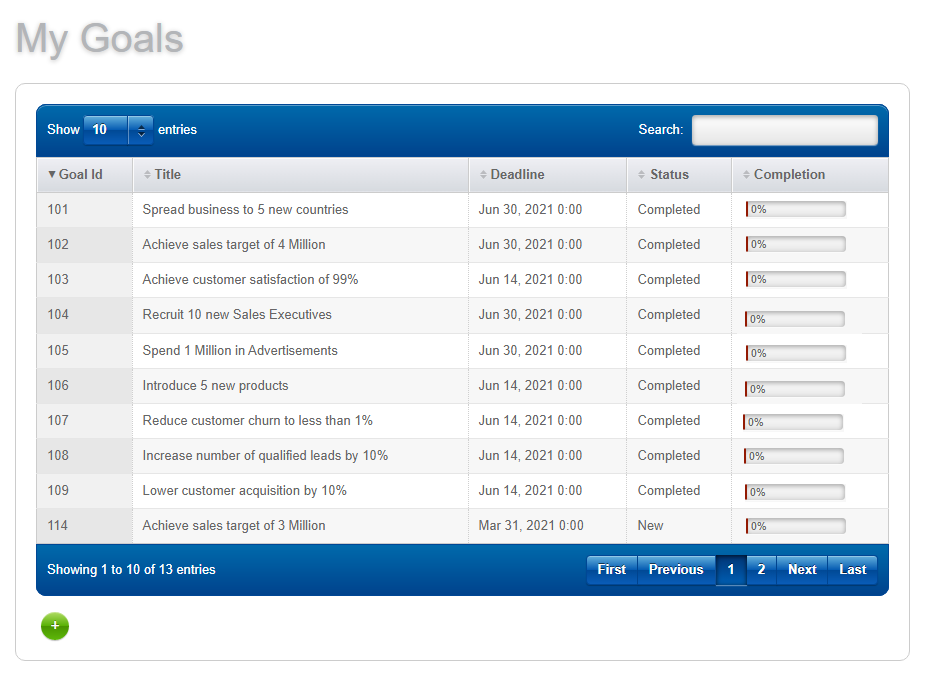Focus the Search input field
927x678 pixels.
pos(785,130)
